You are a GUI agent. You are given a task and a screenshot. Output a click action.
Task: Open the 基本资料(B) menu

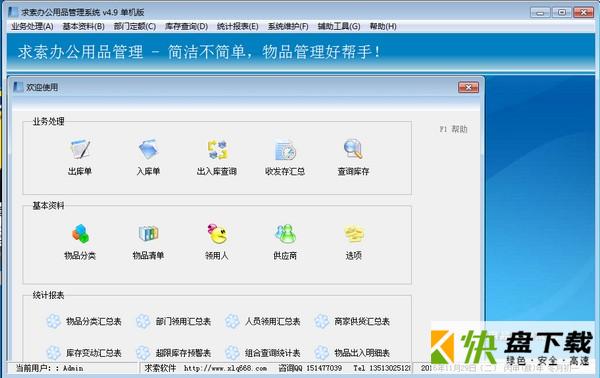click(x=83, y=26)
